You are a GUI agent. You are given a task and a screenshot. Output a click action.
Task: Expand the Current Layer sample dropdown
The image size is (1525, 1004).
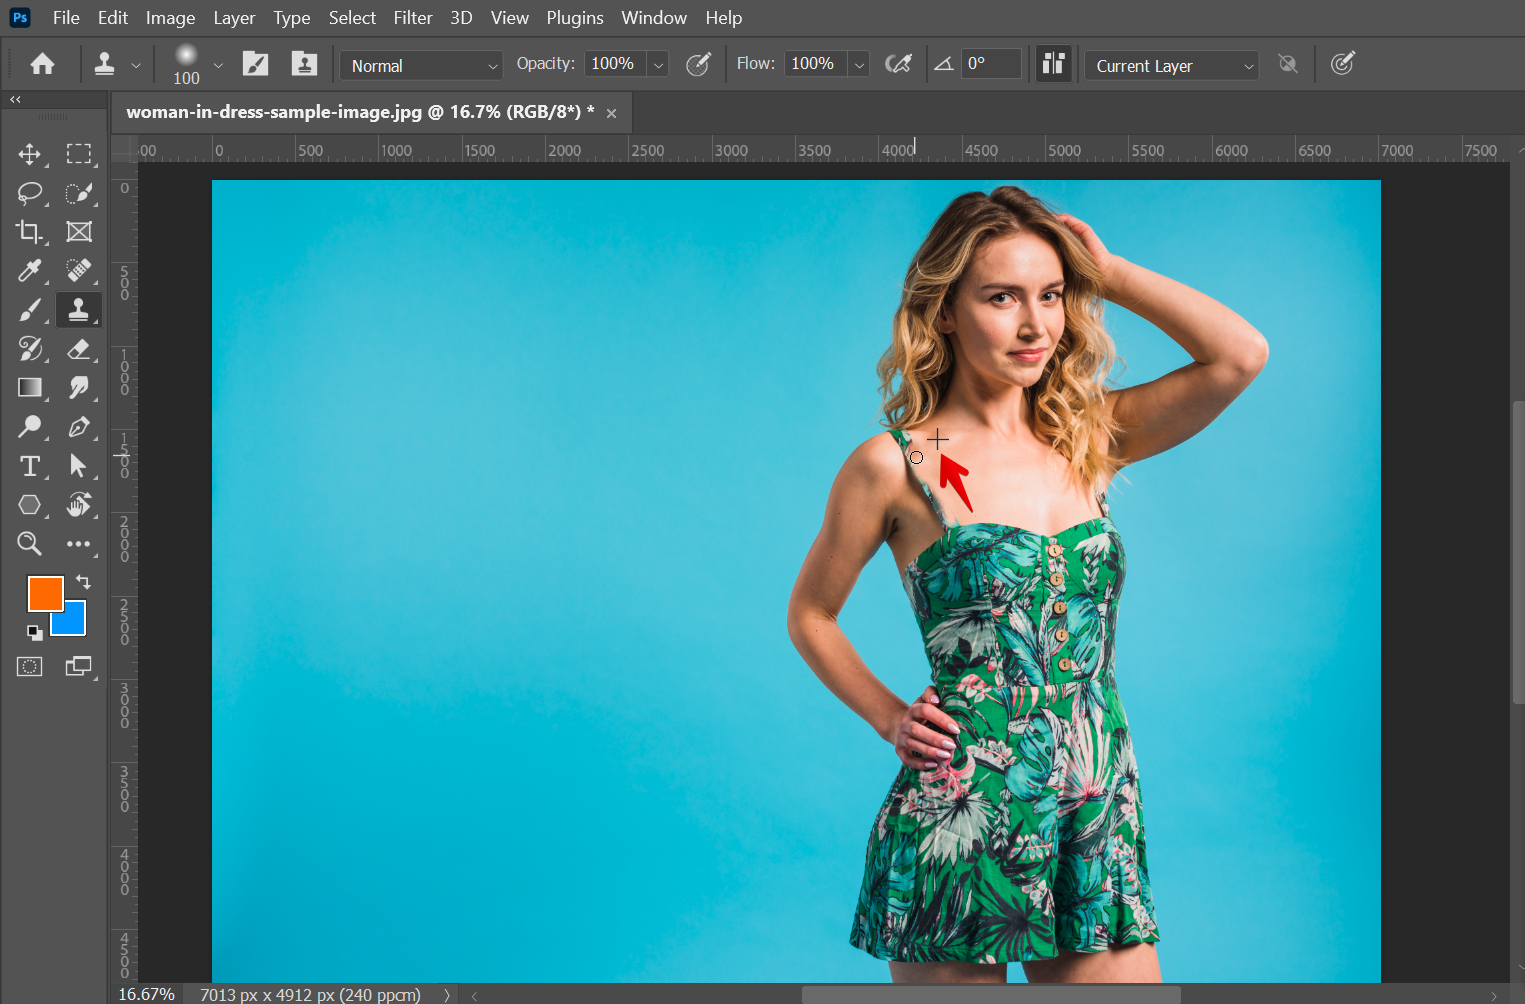coord(1171,66)
